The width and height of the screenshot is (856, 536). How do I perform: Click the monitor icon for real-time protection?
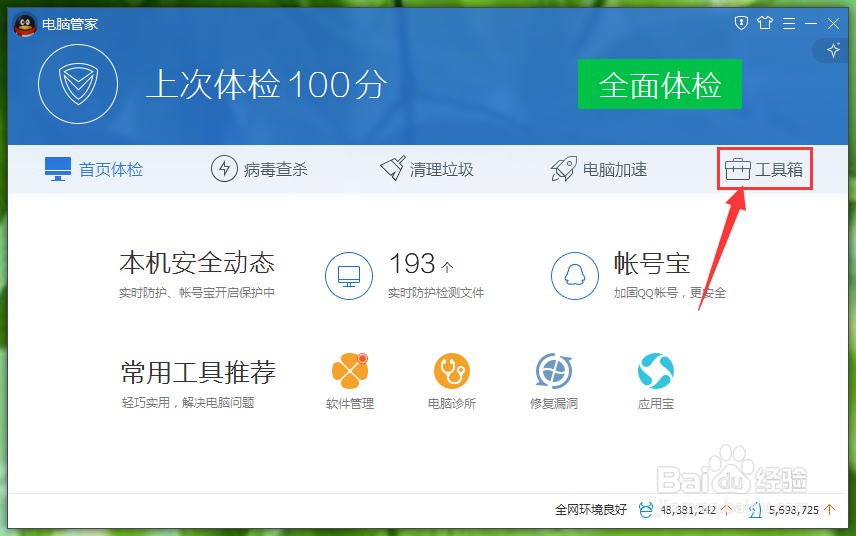point(349,276)
